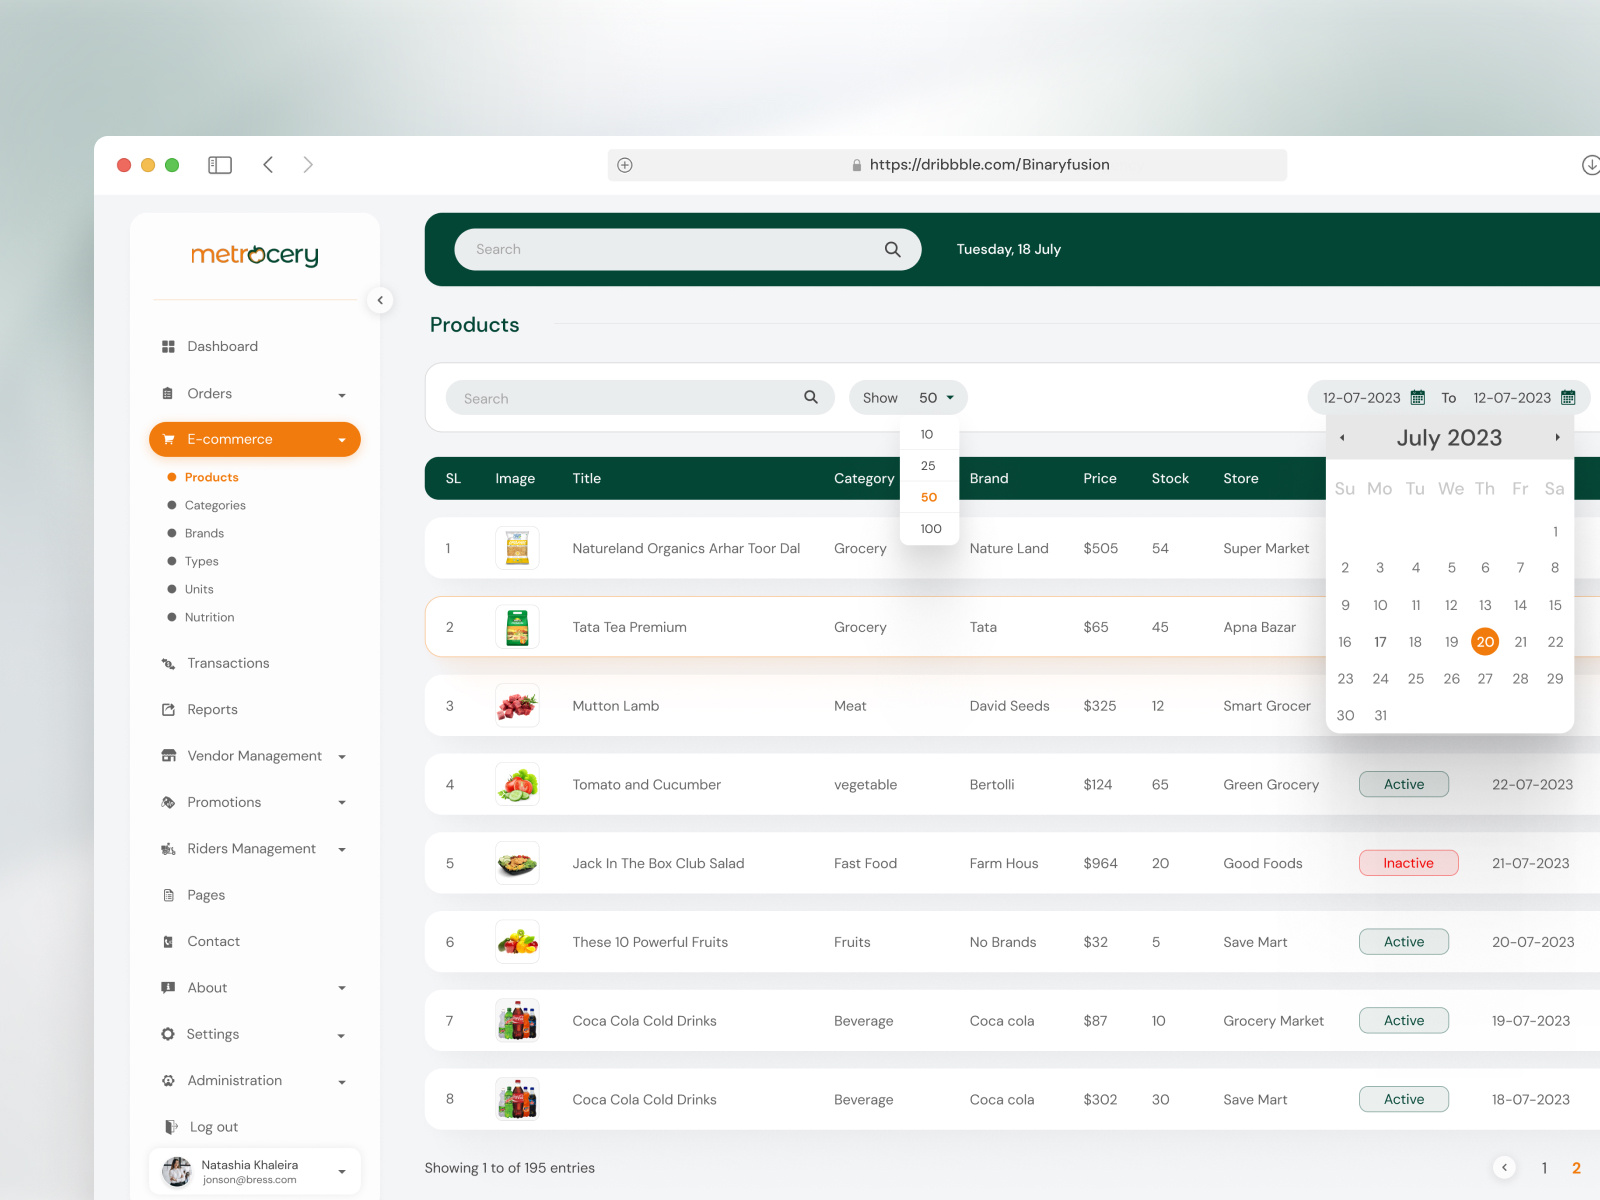Click the Log out icon

(169, 1126)
